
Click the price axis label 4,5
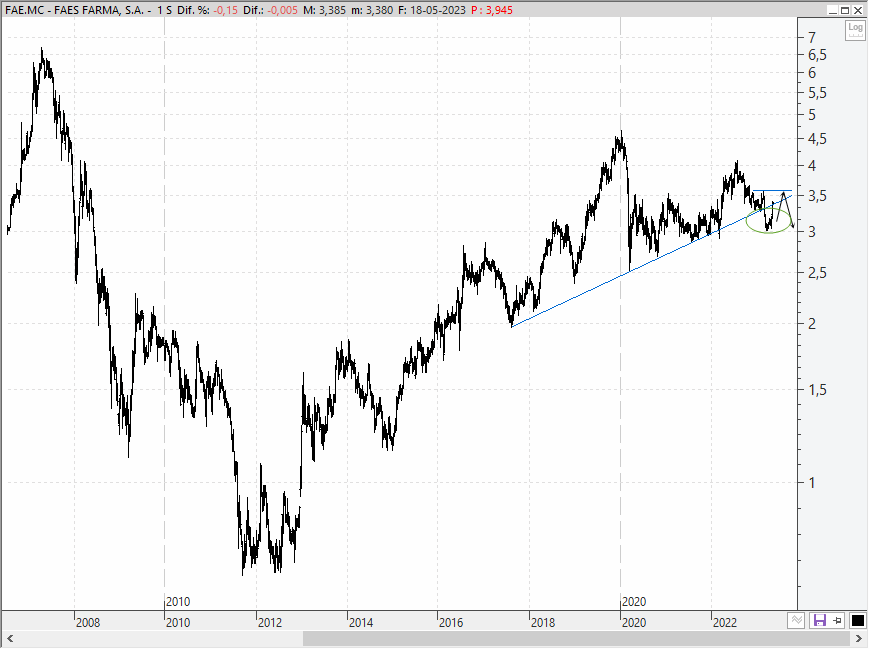(x=817, y=139)
